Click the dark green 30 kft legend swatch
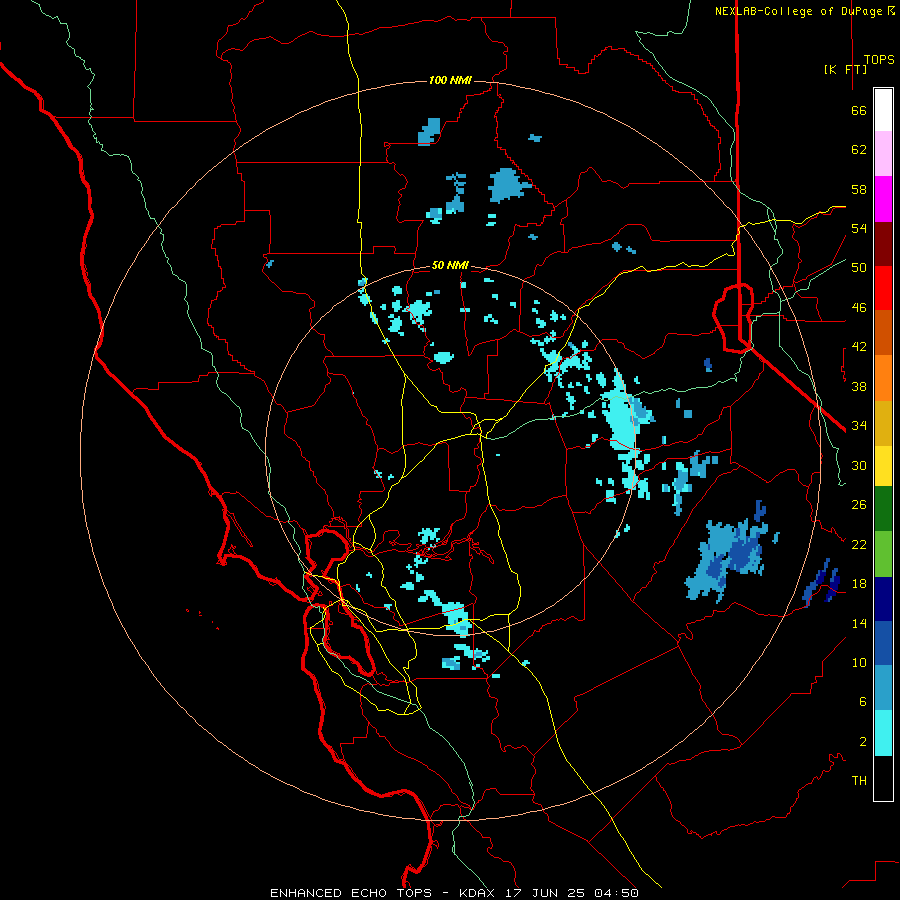The height and width of the screenshot is (900, 900). (x=883, y=508)
